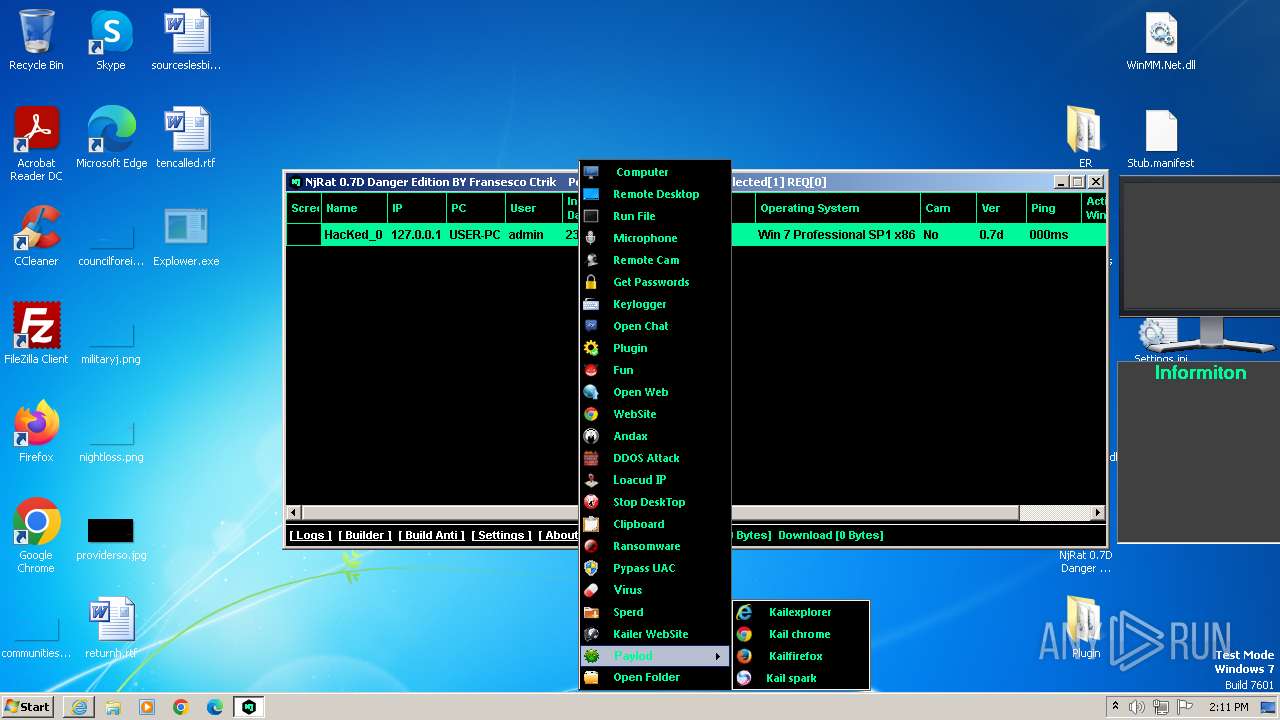1280x720 pixels.
Task: Select the Acrobat Reader DC desktop icon
Action: (36, 144)
